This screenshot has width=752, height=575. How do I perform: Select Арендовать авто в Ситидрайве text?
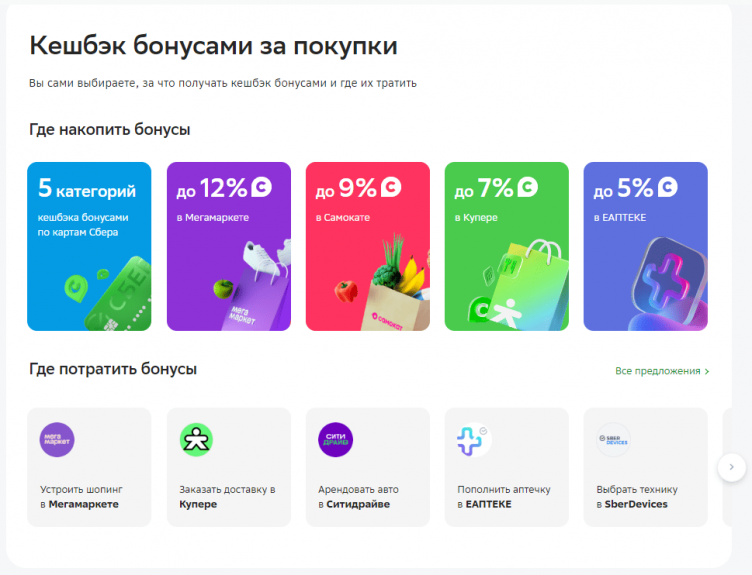[358, 497]
